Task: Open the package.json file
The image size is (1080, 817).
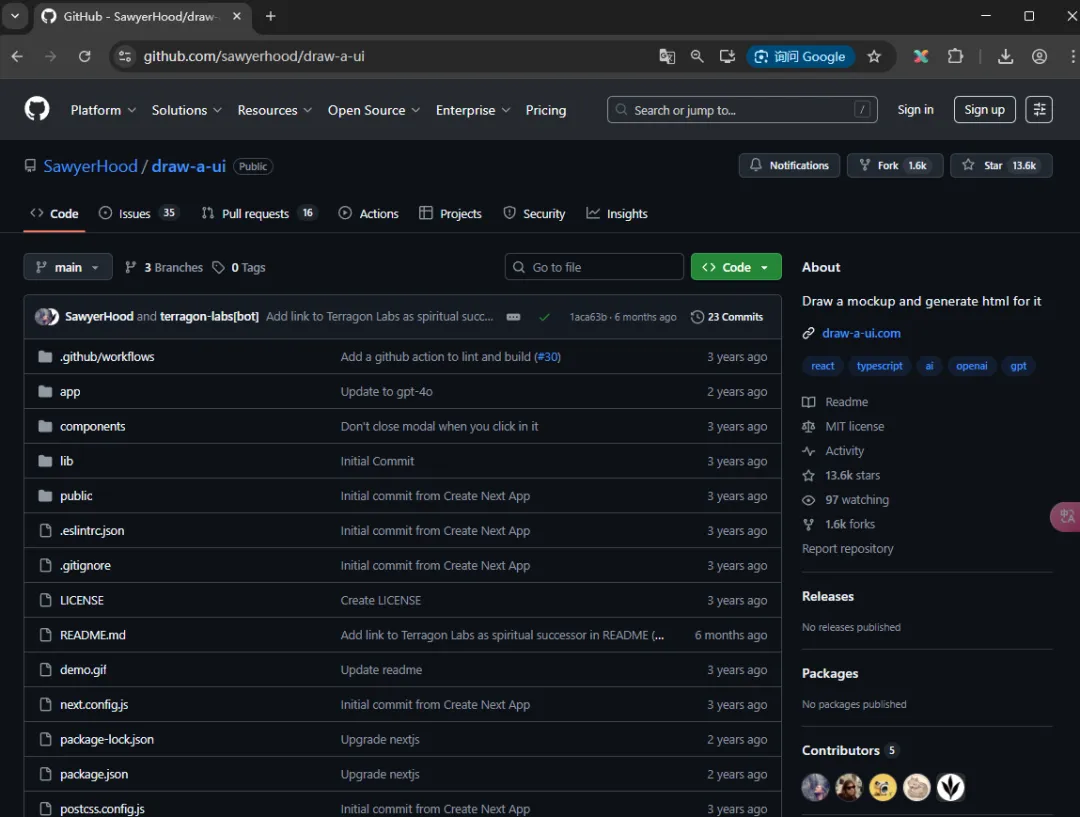Action: [94, 774]
